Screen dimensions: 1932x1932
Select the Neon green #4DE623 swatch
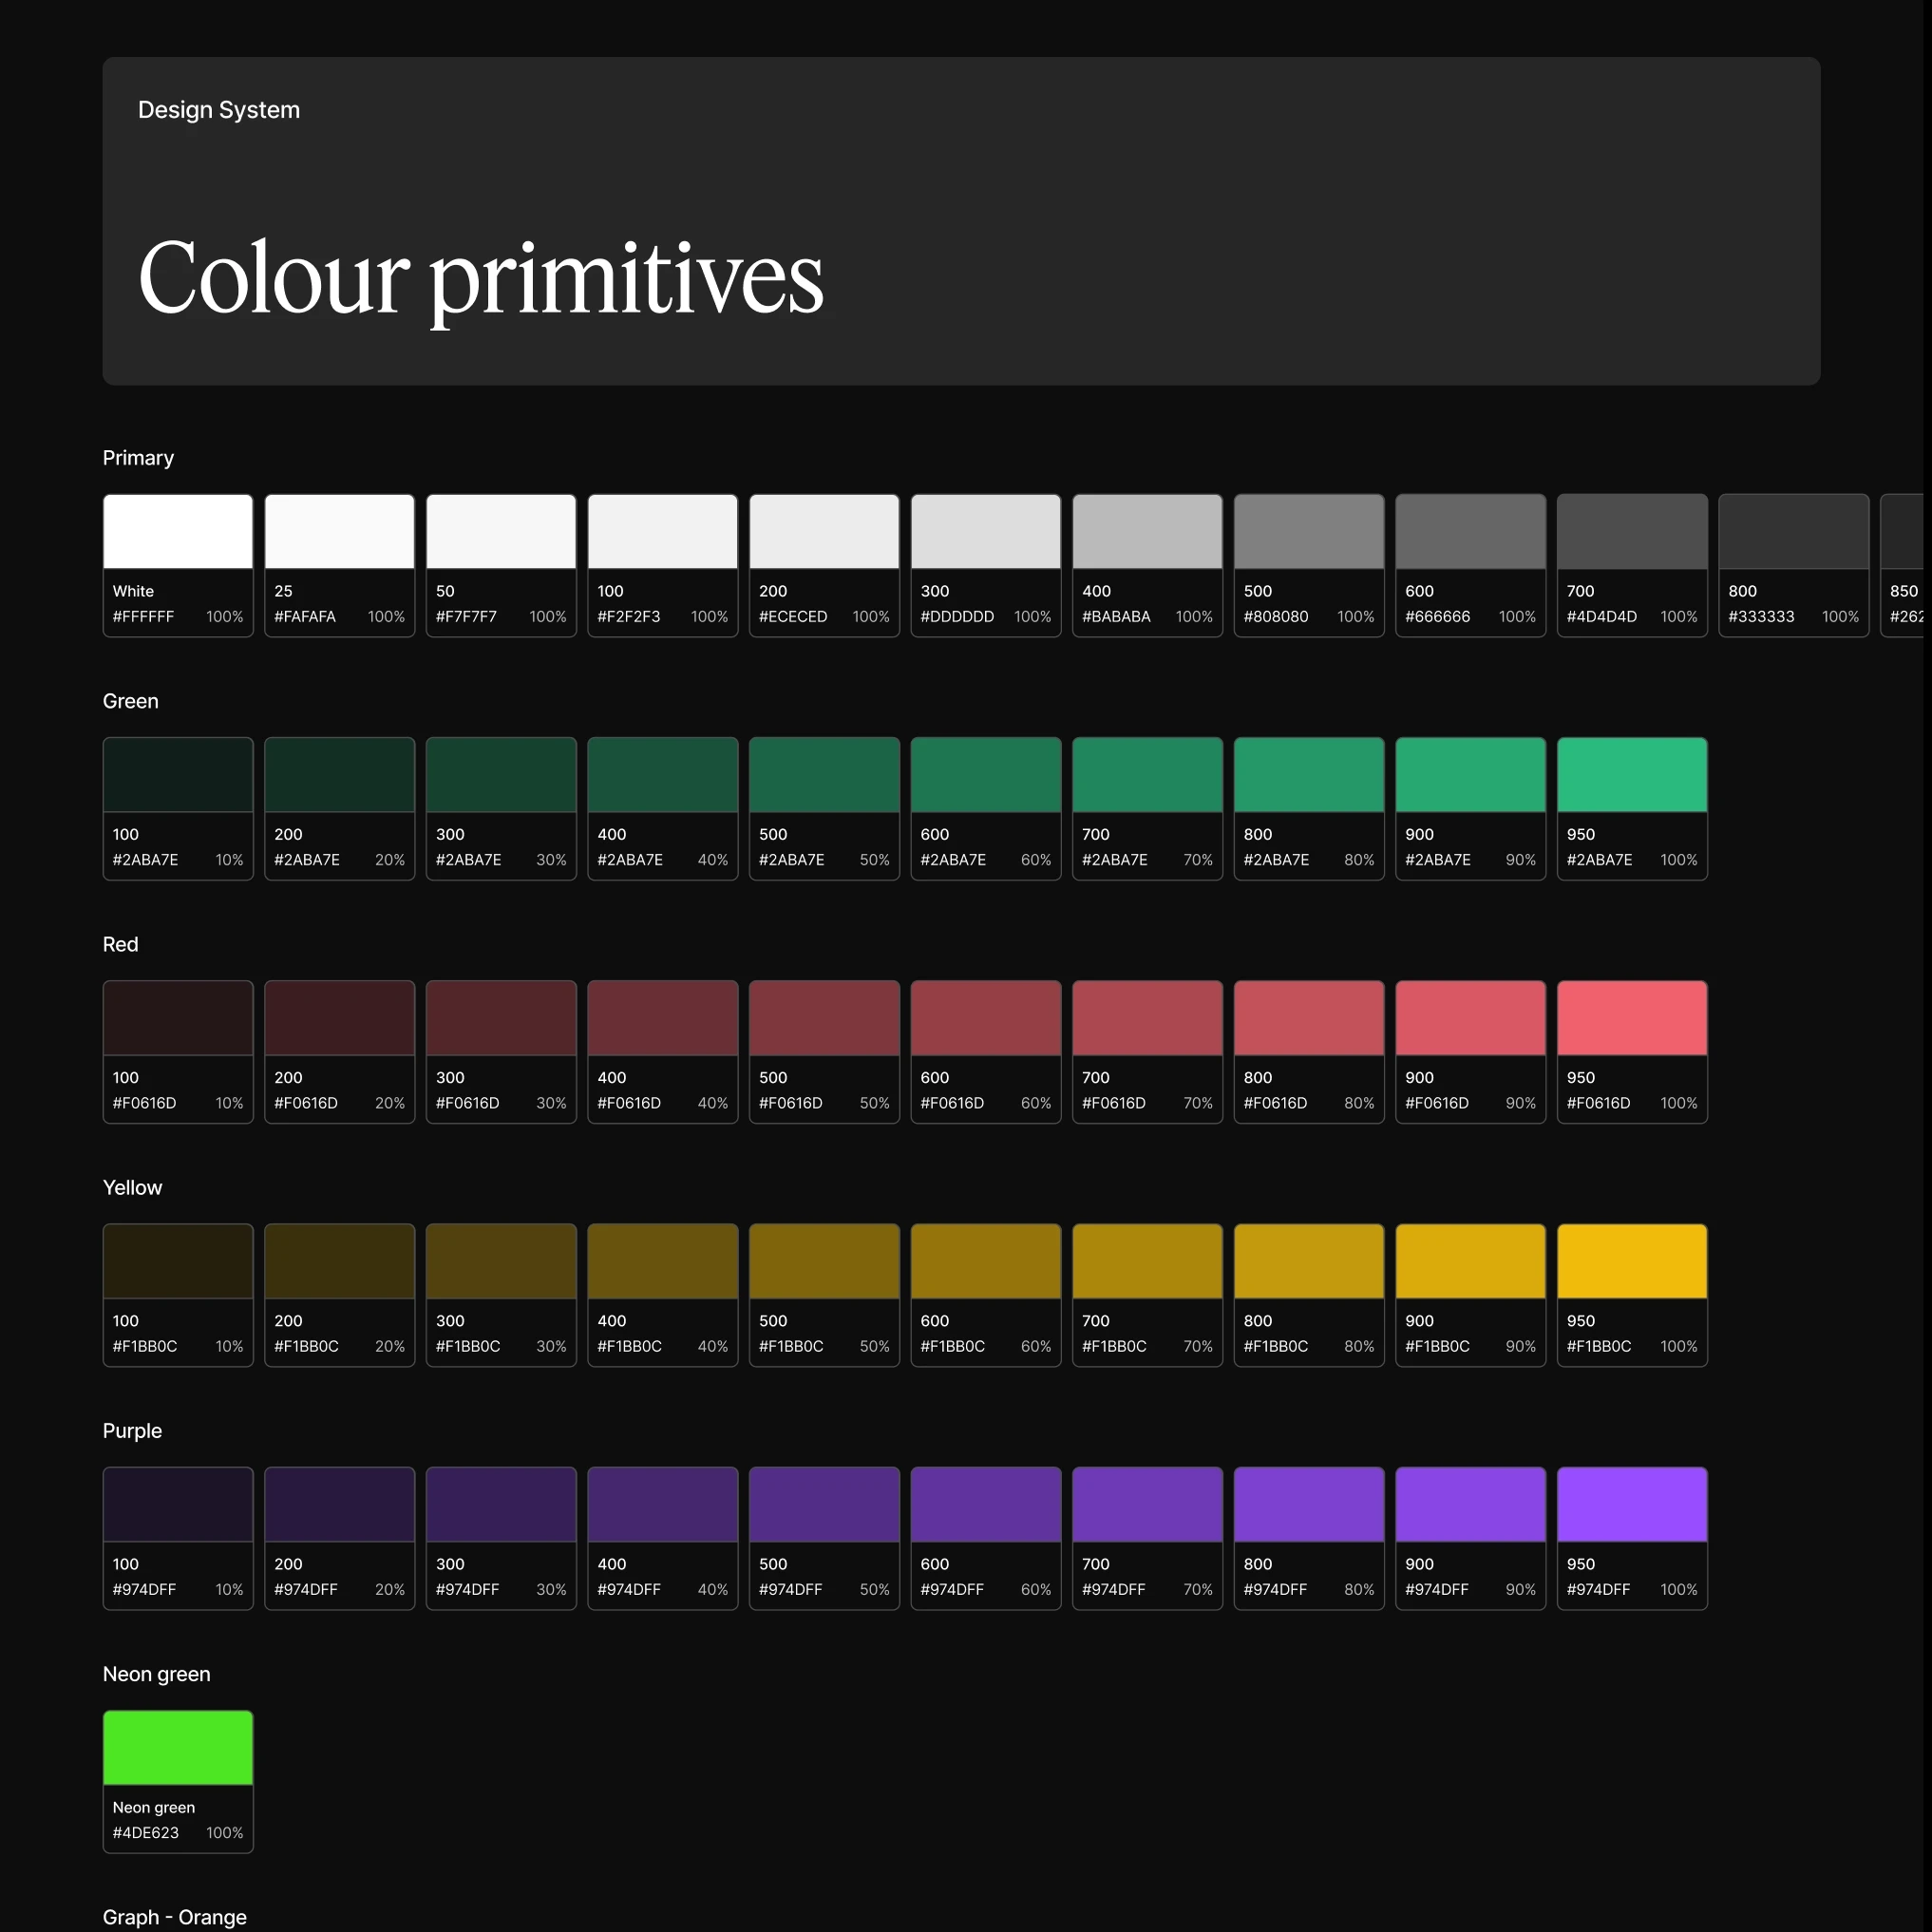[x=178, y=1747]
